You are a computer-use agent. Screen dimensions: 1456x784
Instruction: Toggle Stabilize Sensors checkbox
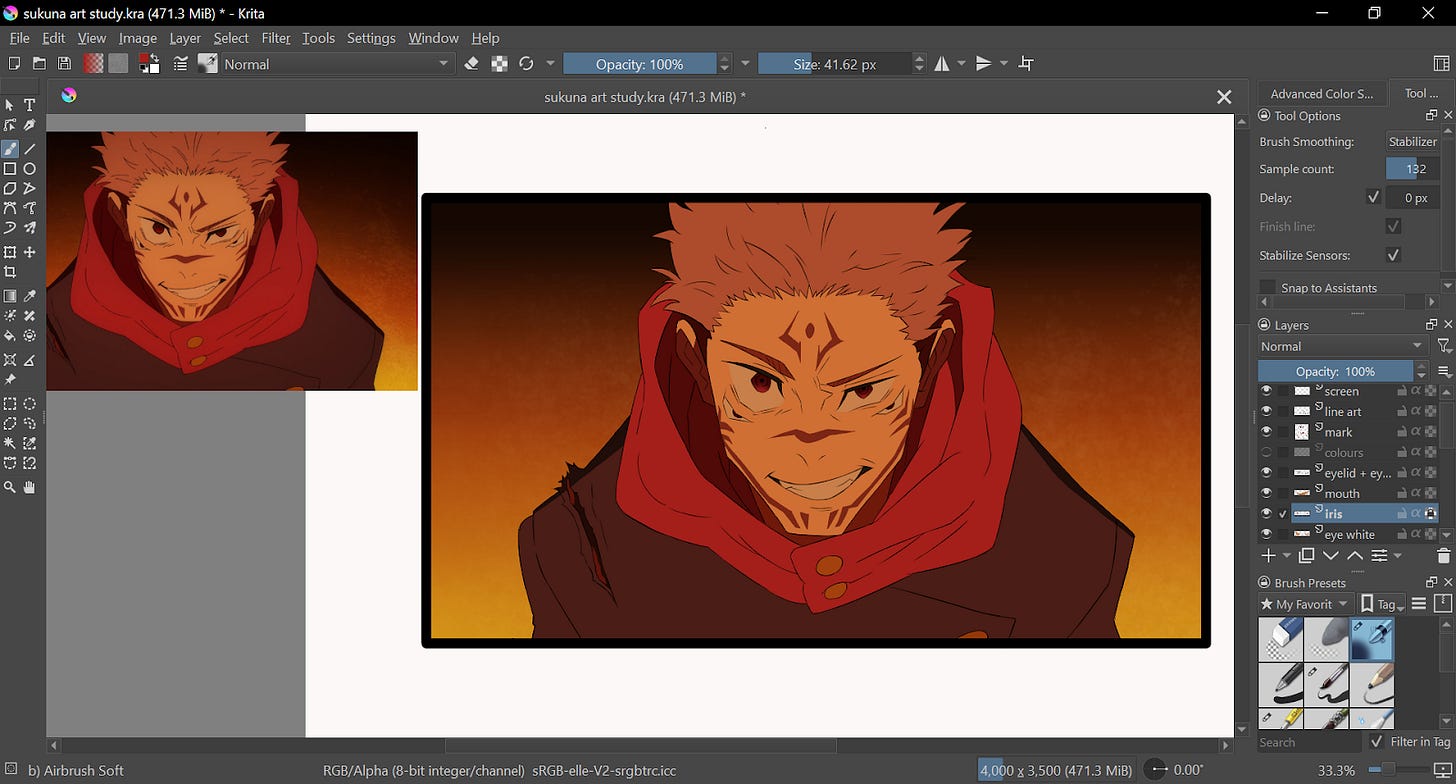(1393, 255)
